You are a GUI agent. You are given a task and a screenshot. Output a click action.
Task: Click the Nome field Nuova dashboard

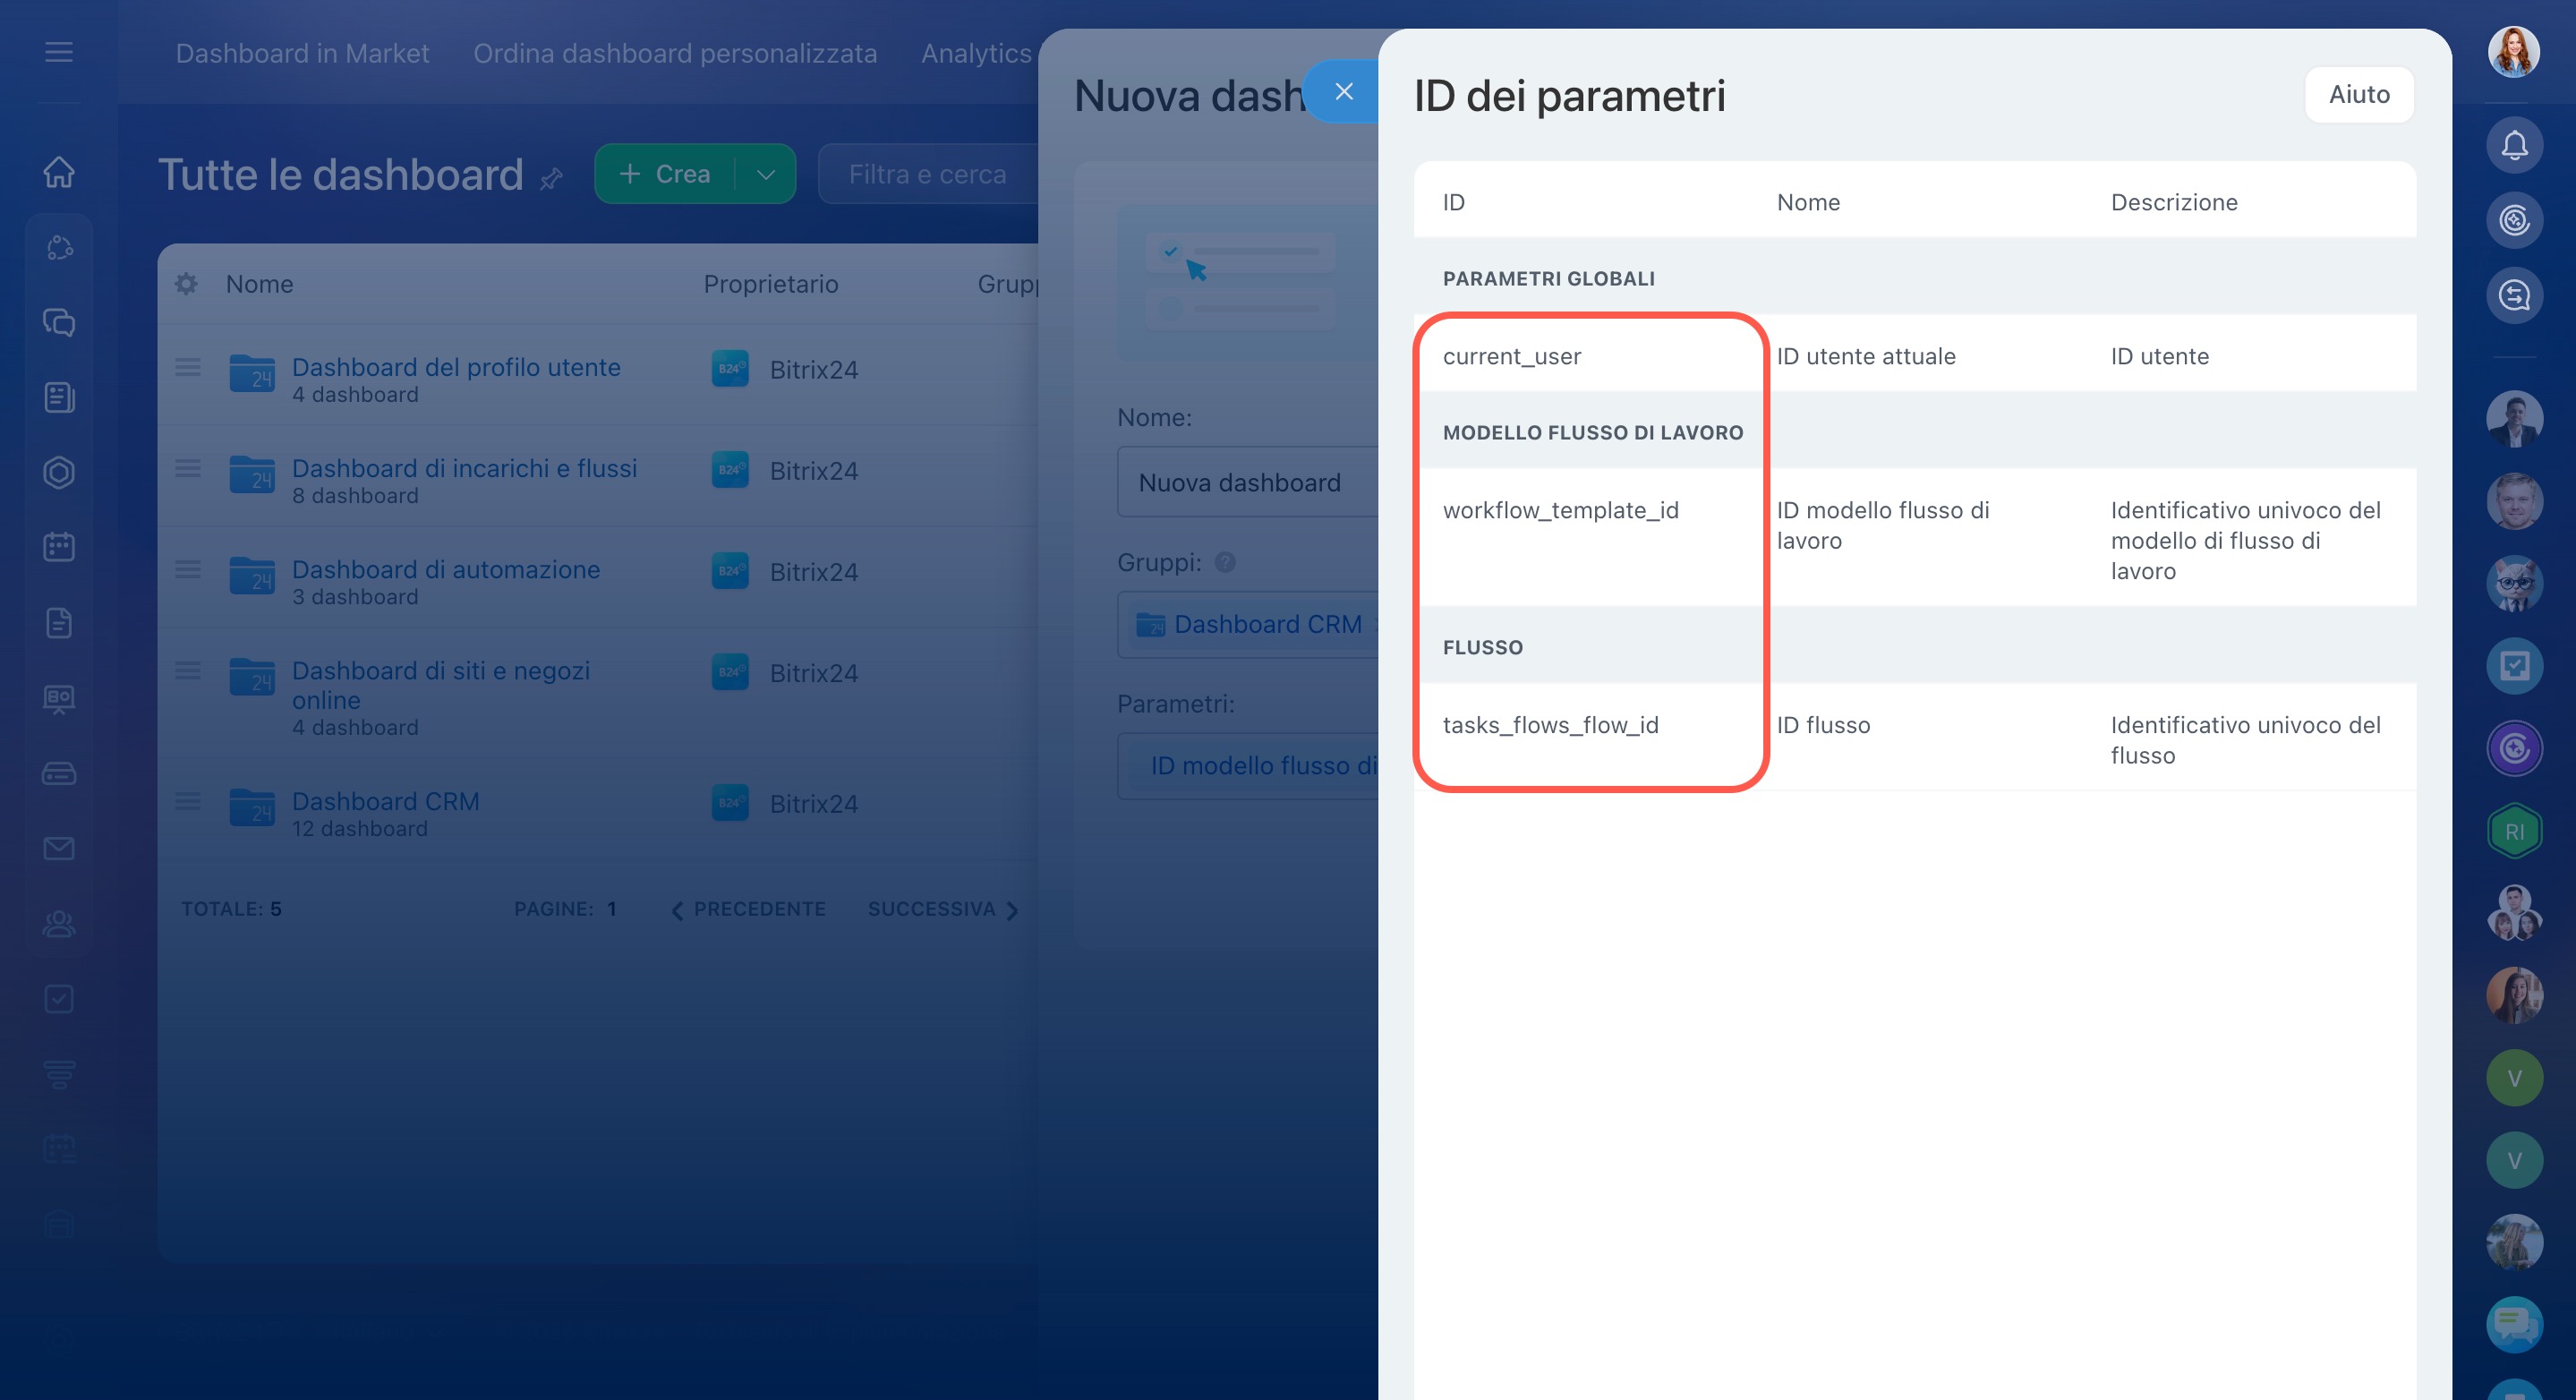click(1246, 482)
